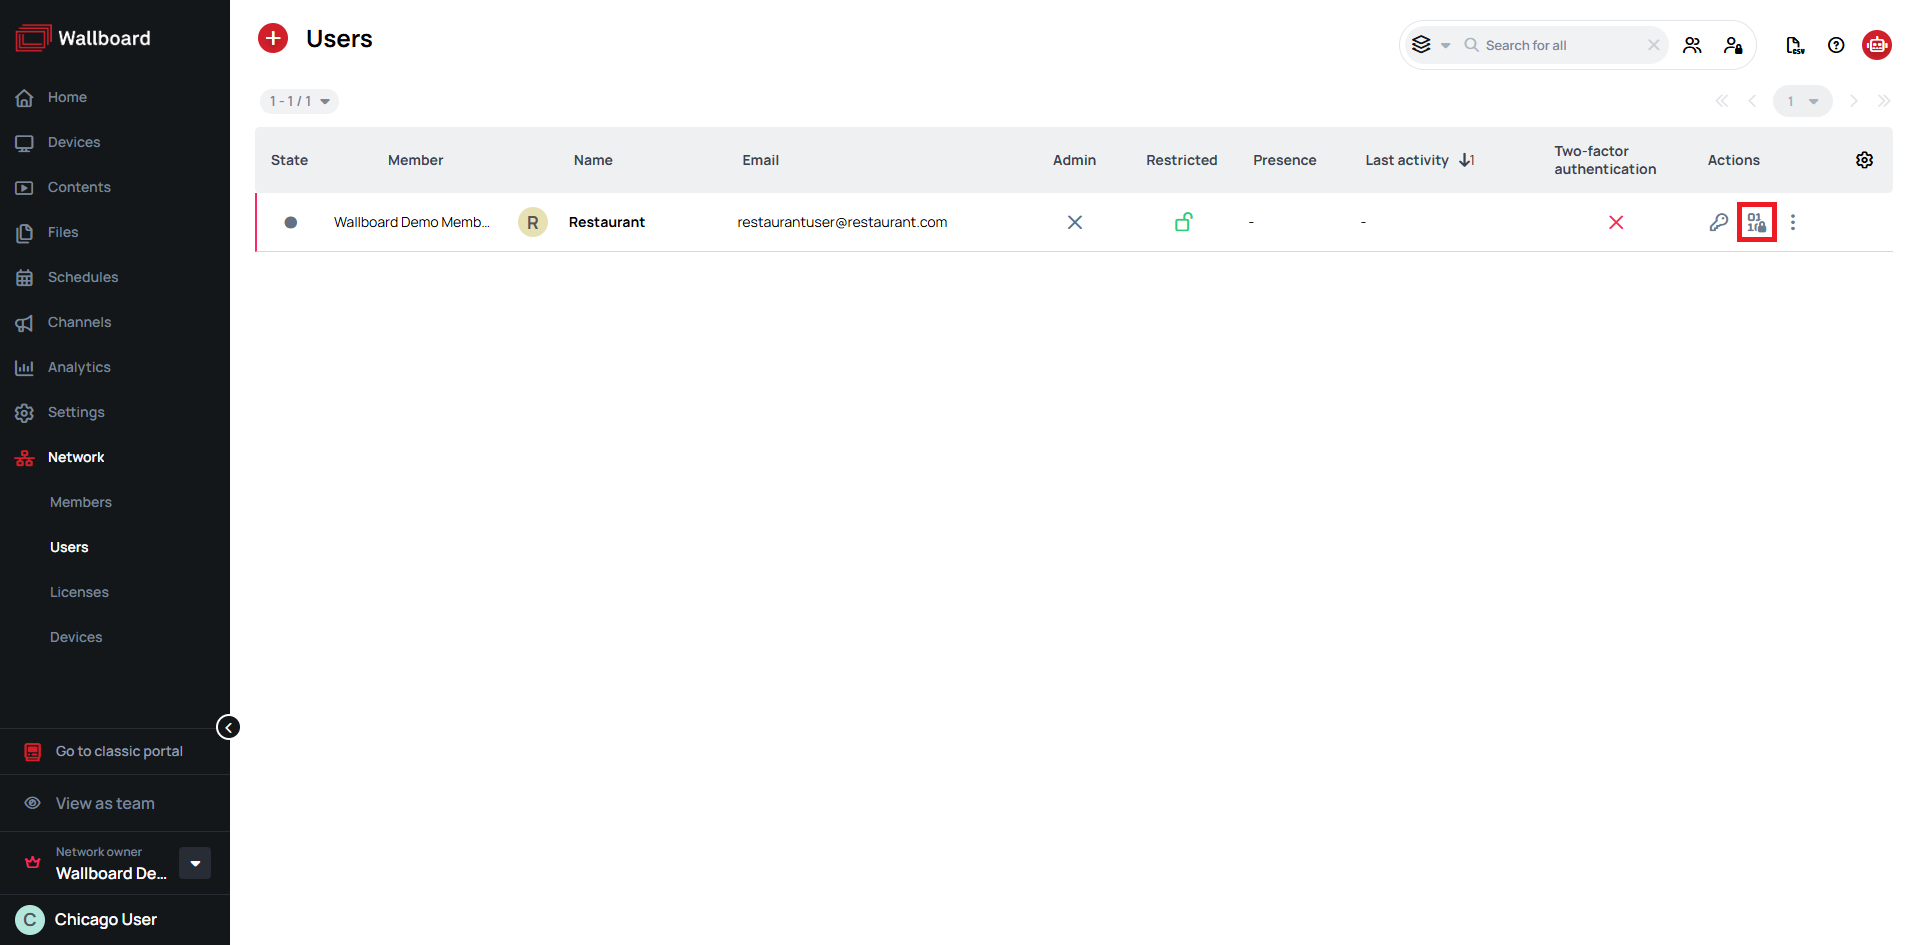Open Members in the Network submenu
The image size is (1920, 945).
point(81,502)
